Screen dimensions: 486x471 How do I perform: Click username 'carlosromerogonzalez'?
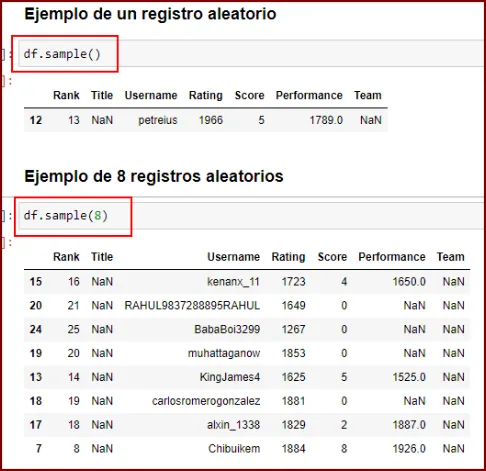(x=206, y=401)
